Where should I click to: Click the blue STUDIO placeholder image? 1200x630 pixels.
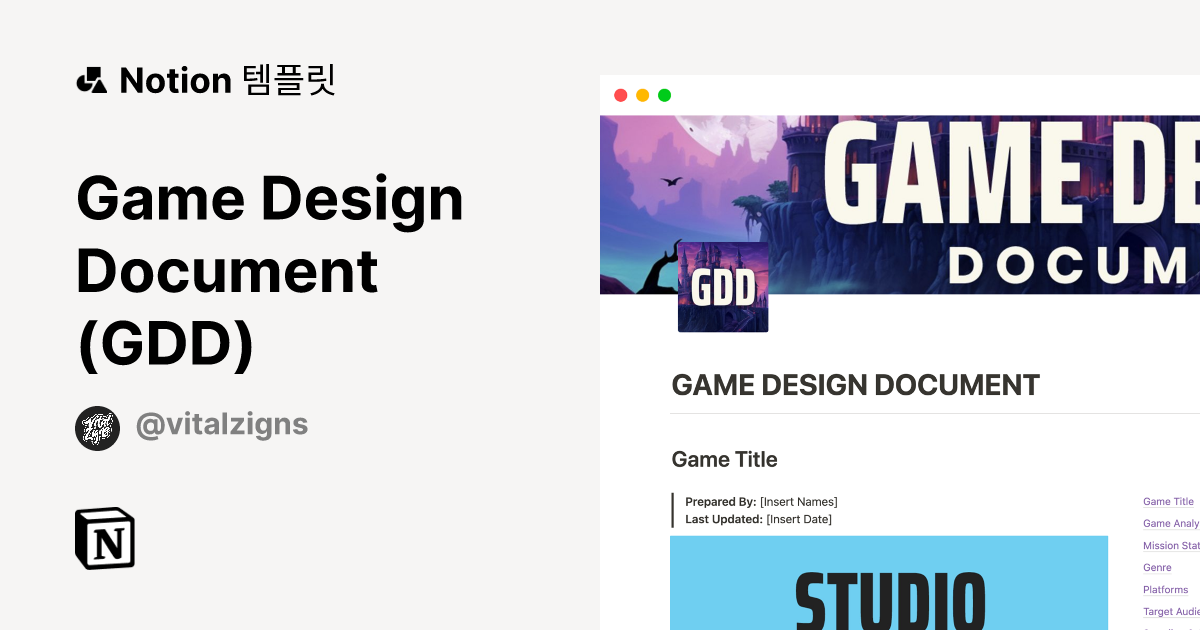(890, 583)
